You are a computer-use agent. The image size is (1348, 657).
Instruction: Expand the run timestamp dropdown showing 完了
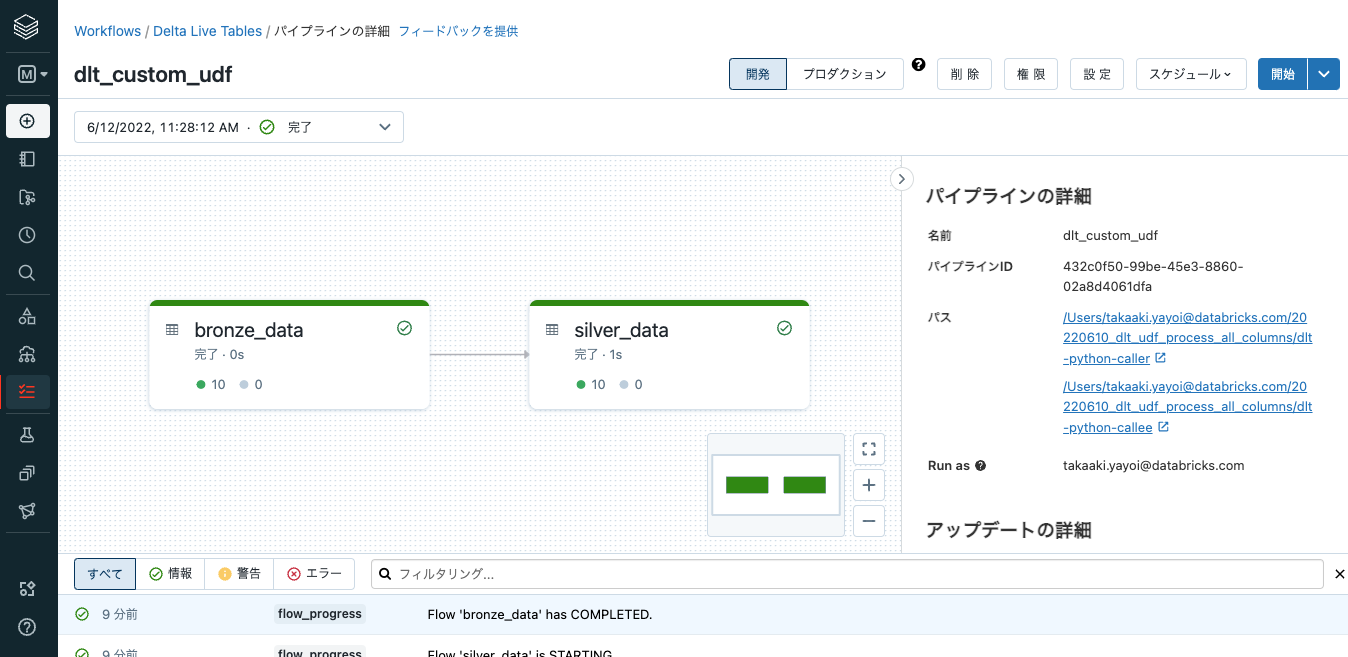click(x=384, y=127)
